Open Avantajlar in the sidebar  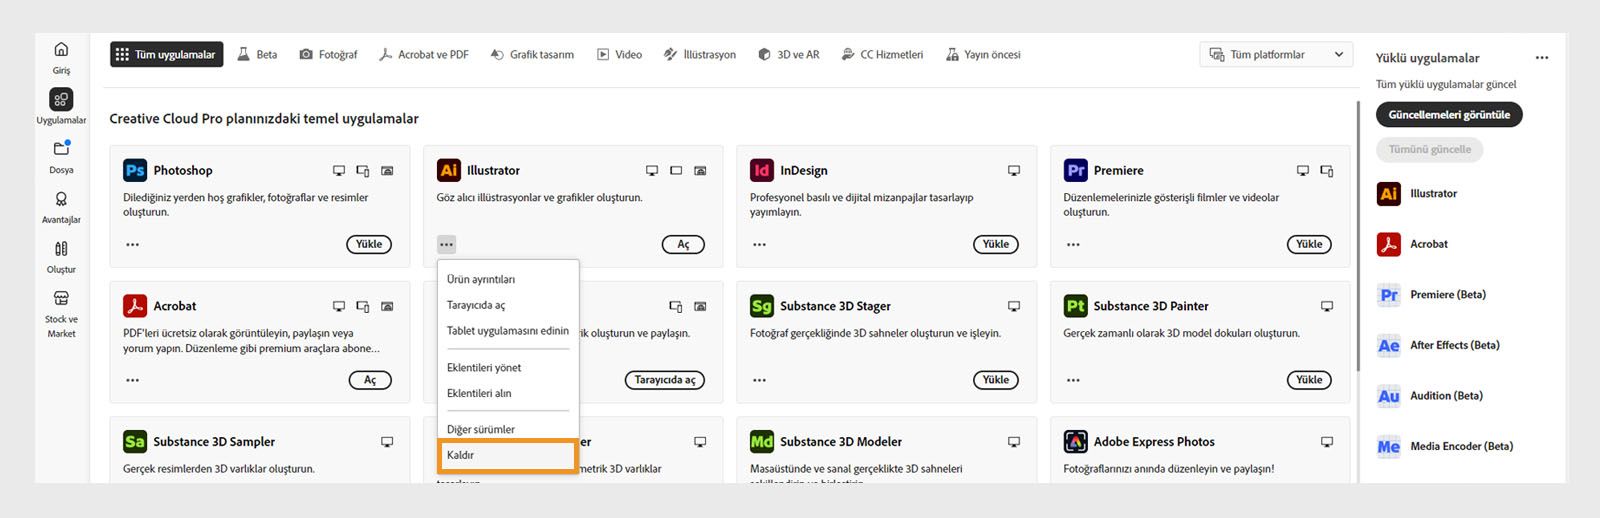tap(61, 207)
